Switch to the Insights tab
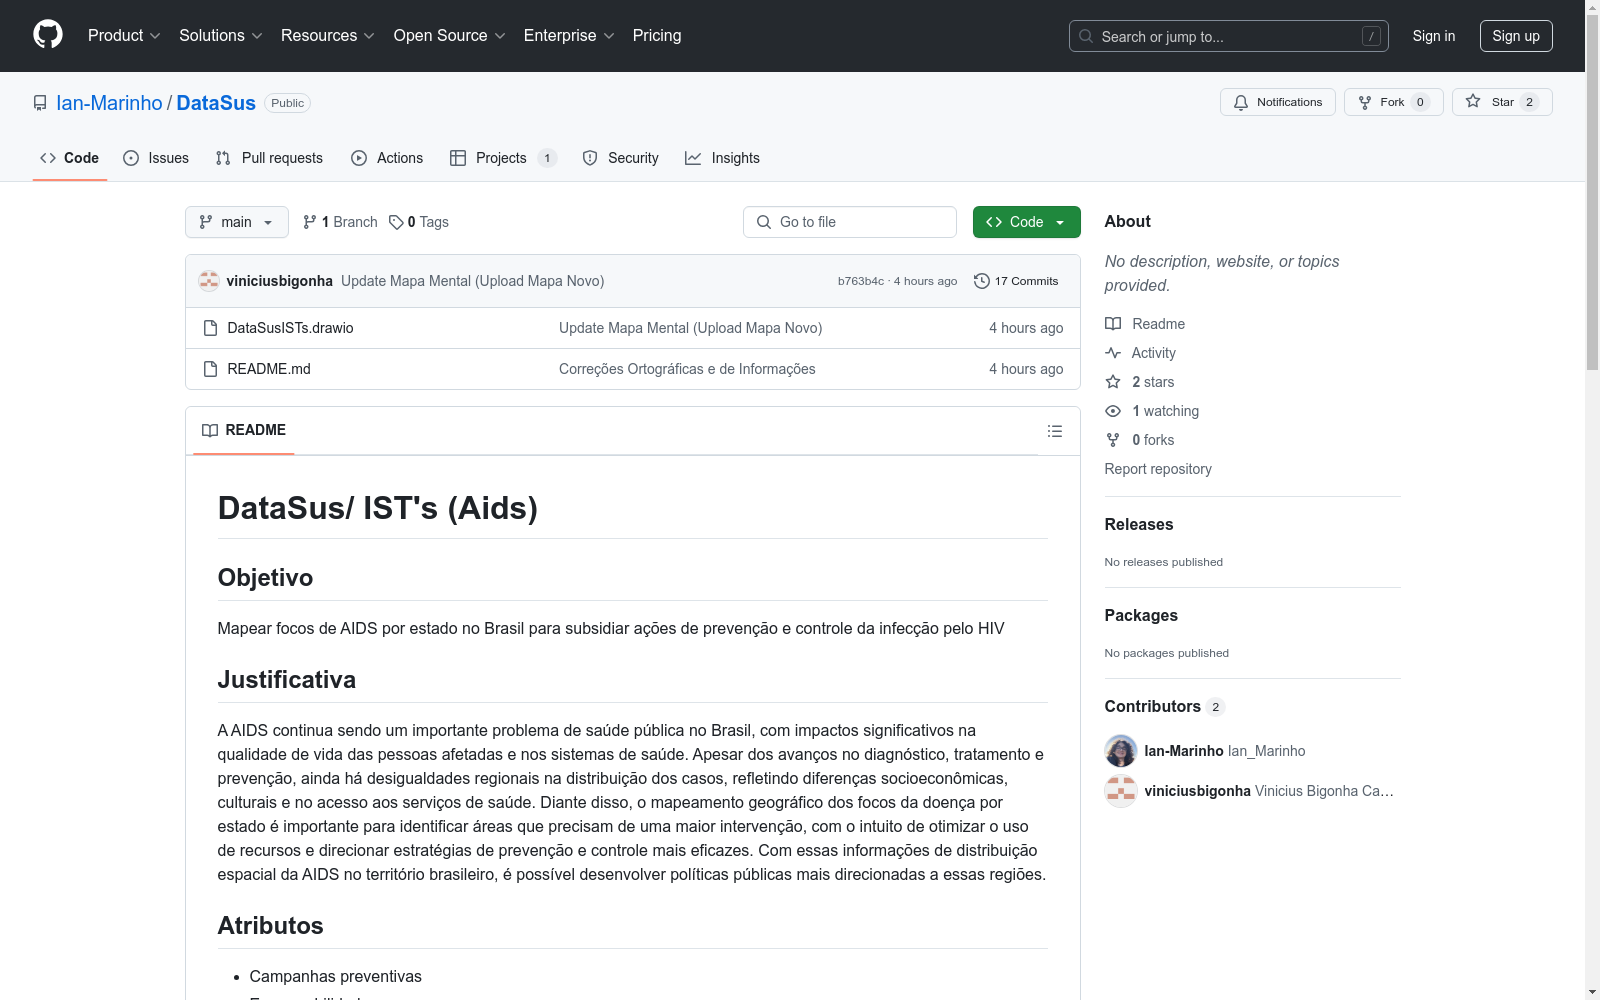 tap(722, 158)
